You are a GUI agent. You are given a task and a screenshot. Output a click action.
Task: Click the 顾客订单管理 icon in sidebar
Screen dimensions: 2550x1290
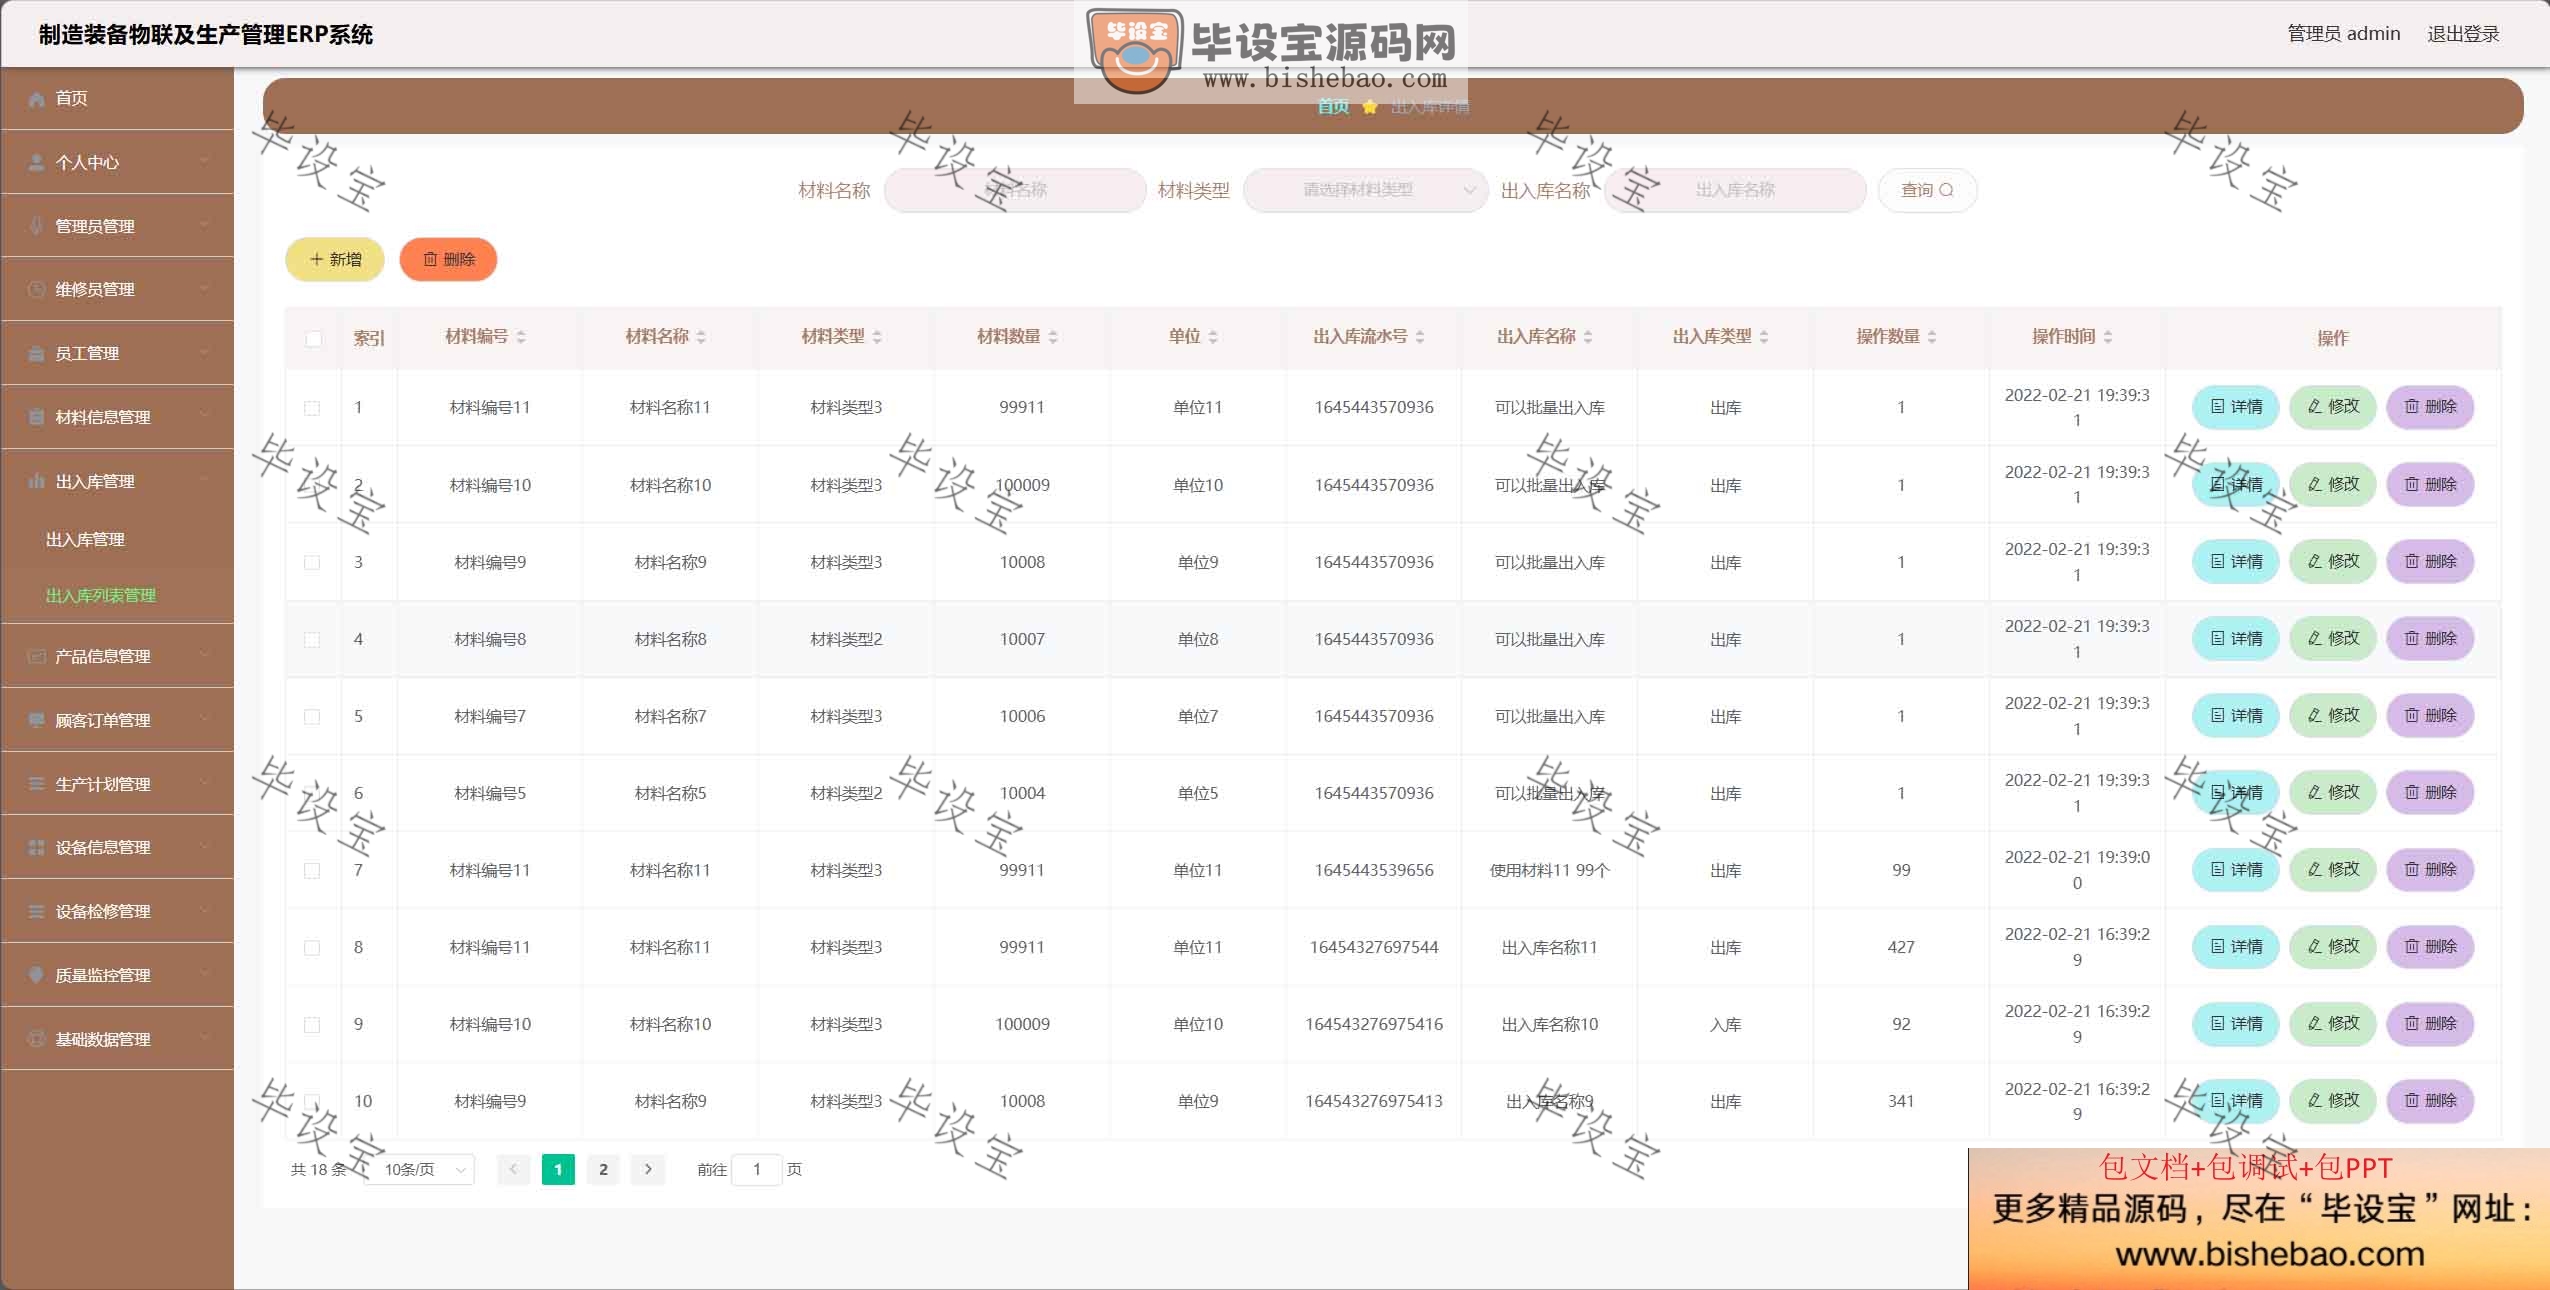pyautogui.click(x=37, y=720)
